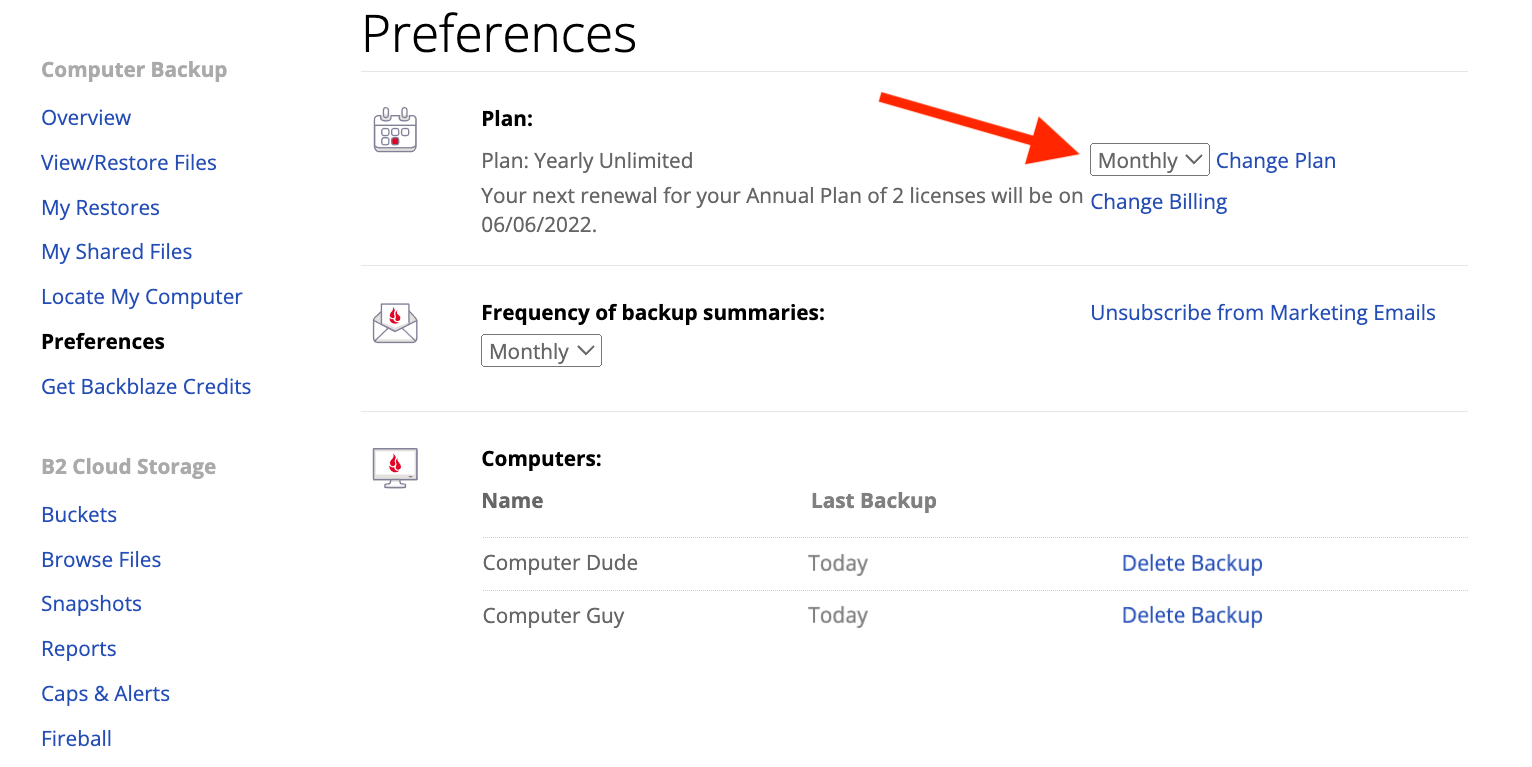The width and height of the screenshot is (1532, 767).
Task: Select Computer Dude row name
Action: click(x=560, y=563)
